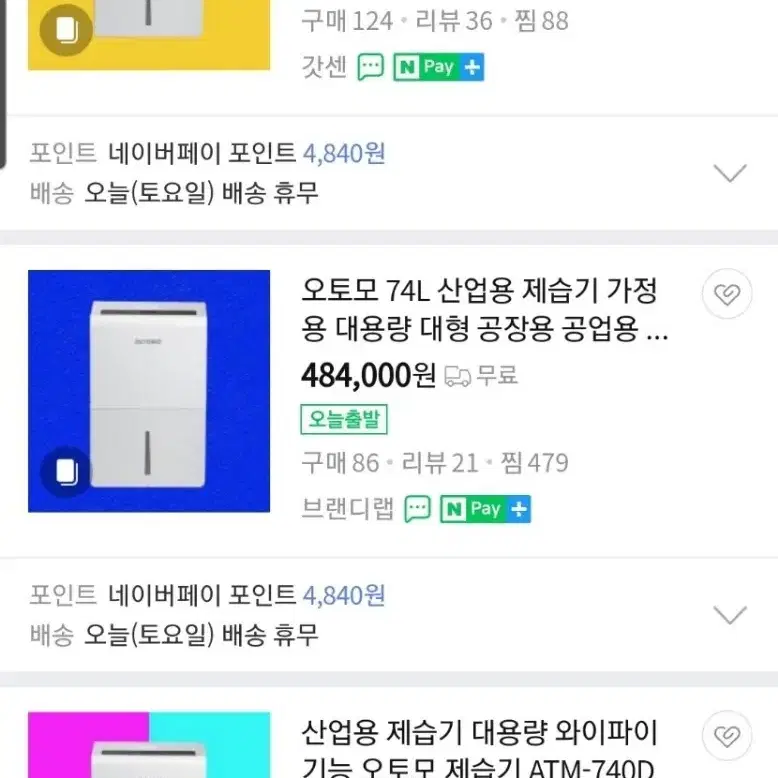Image resolution: width=778 pixels, height=778 pixels.
Task: Tap the wishlist heart for 오토모 74L dehumidifier
Action: 727,294
